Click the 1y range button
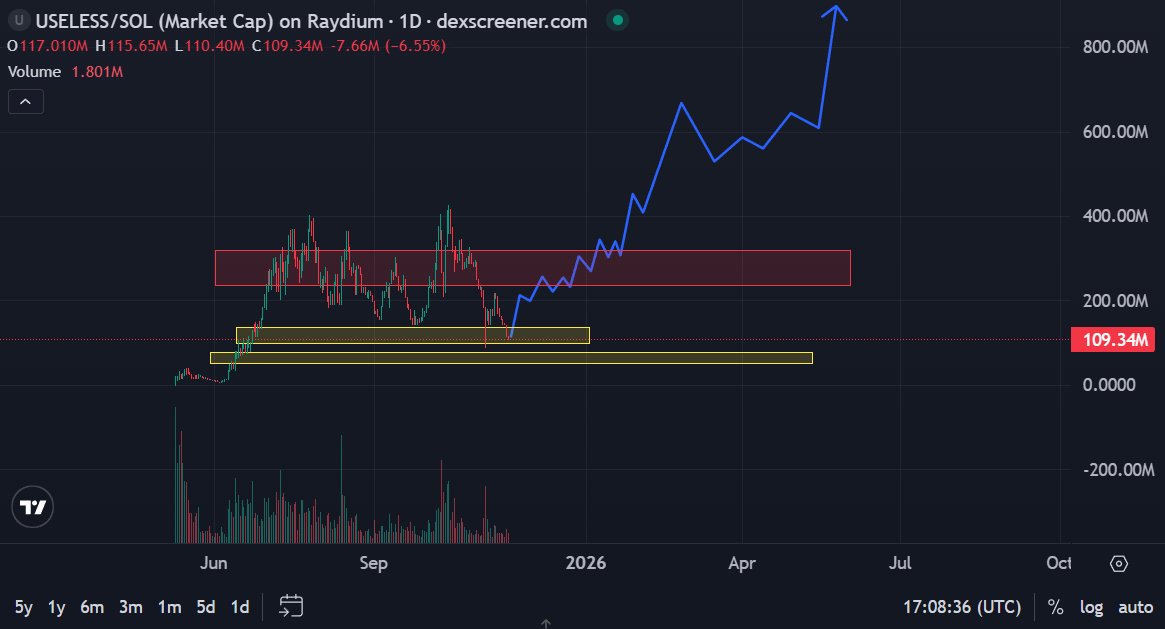 (x=56, y=607)
